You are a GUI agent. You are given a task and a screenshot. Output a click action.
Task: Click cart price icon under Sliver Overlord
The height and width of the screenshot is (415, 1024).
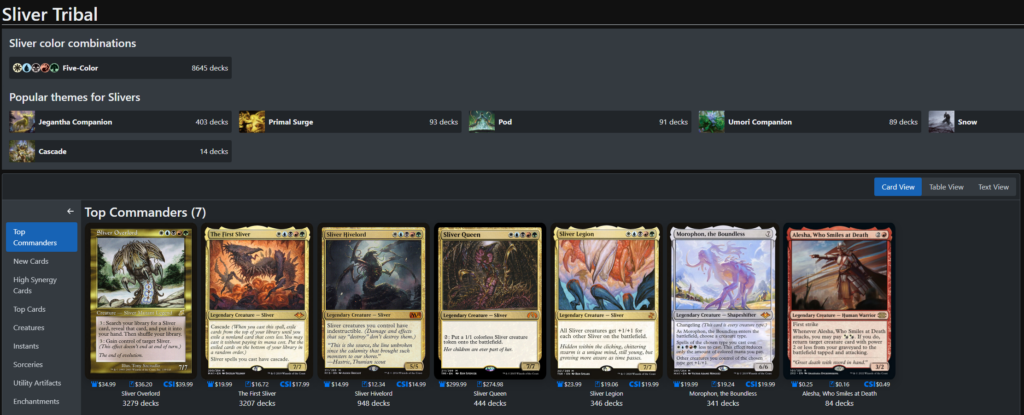tap(94, 384)
